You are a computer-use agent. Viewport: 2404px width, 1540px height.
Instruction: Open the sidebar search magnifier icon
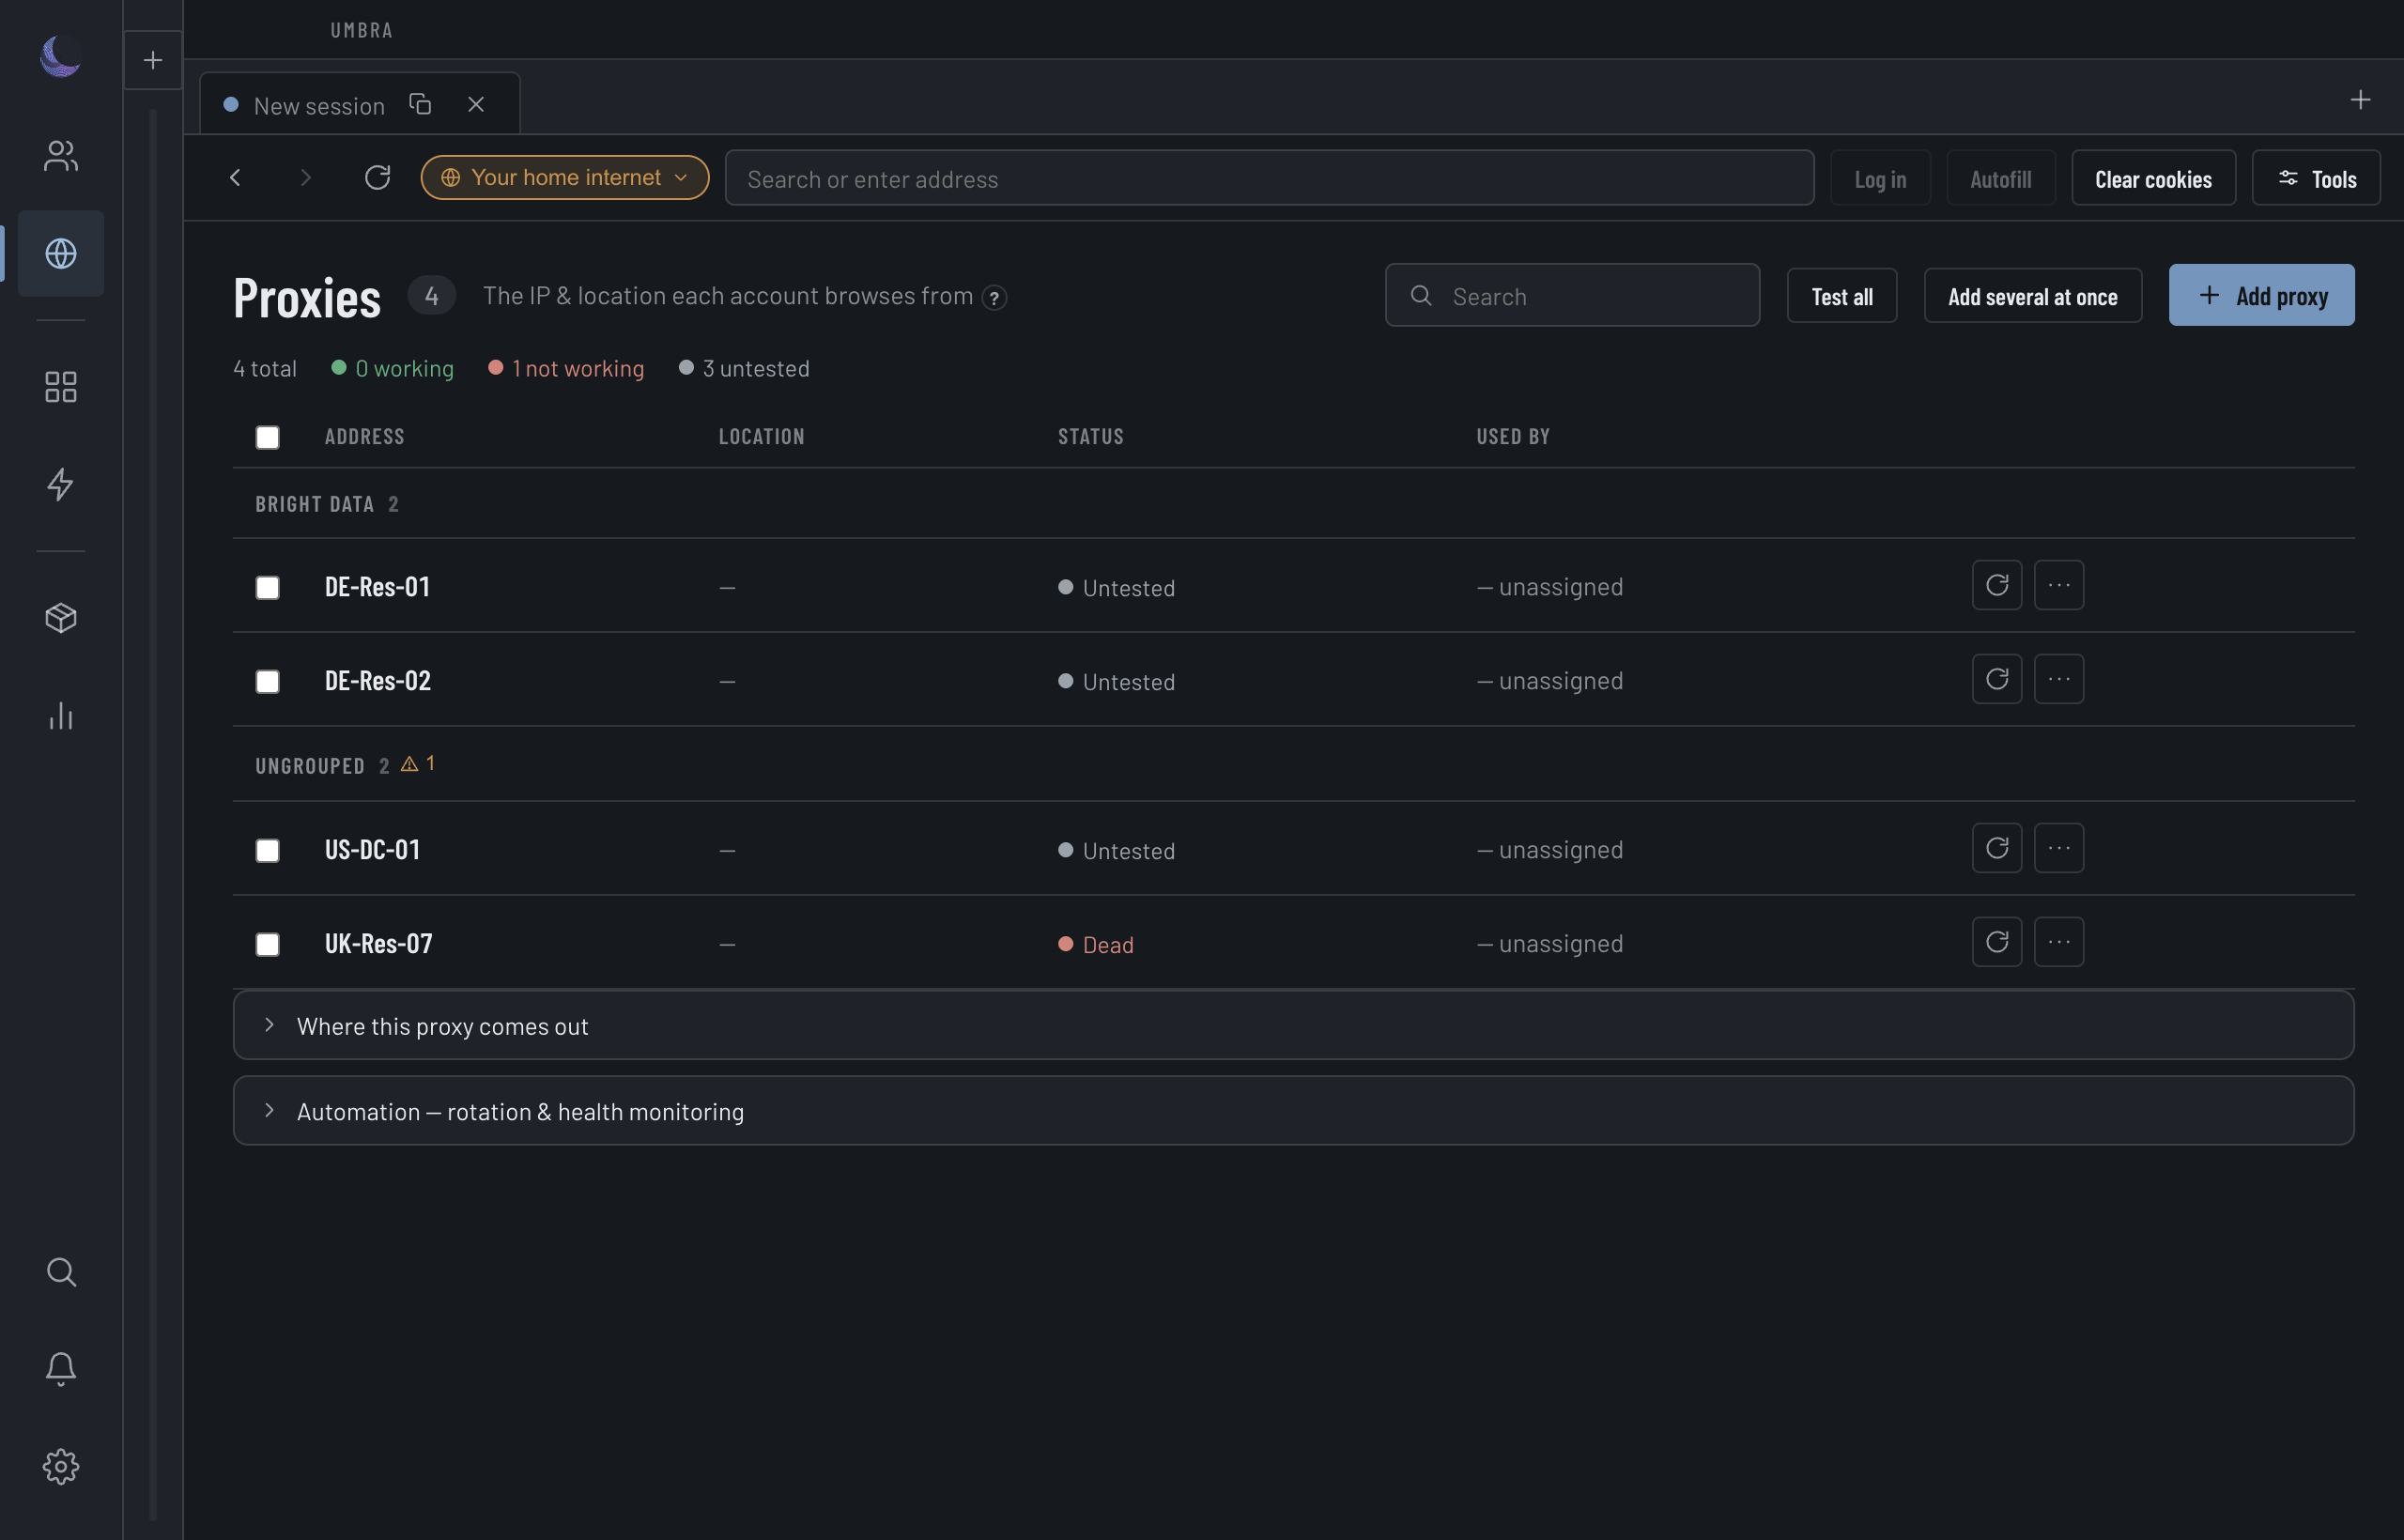(x=60, y=1272)
